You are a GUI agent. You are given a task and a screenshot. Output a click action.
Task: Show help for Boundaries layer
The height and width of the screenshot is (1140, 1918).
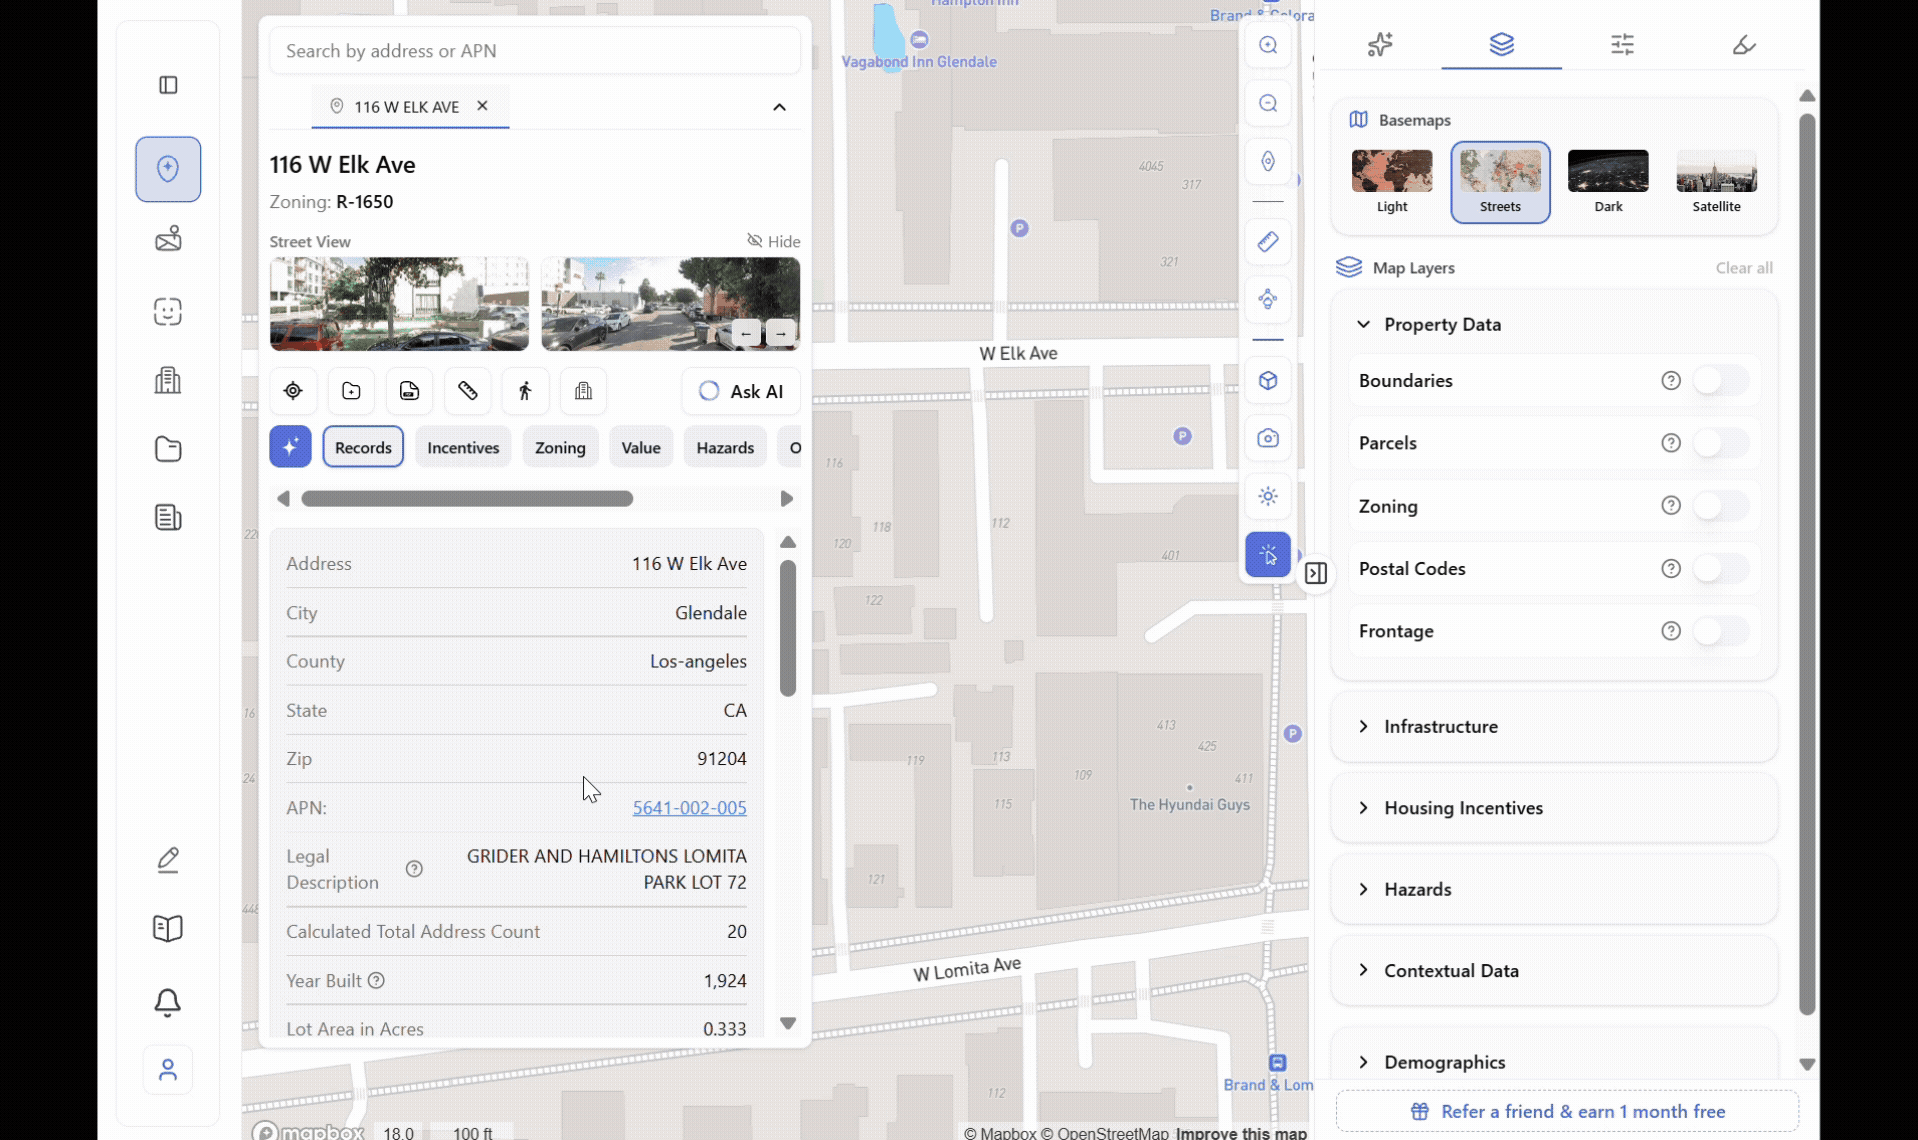click(1670, 380)
